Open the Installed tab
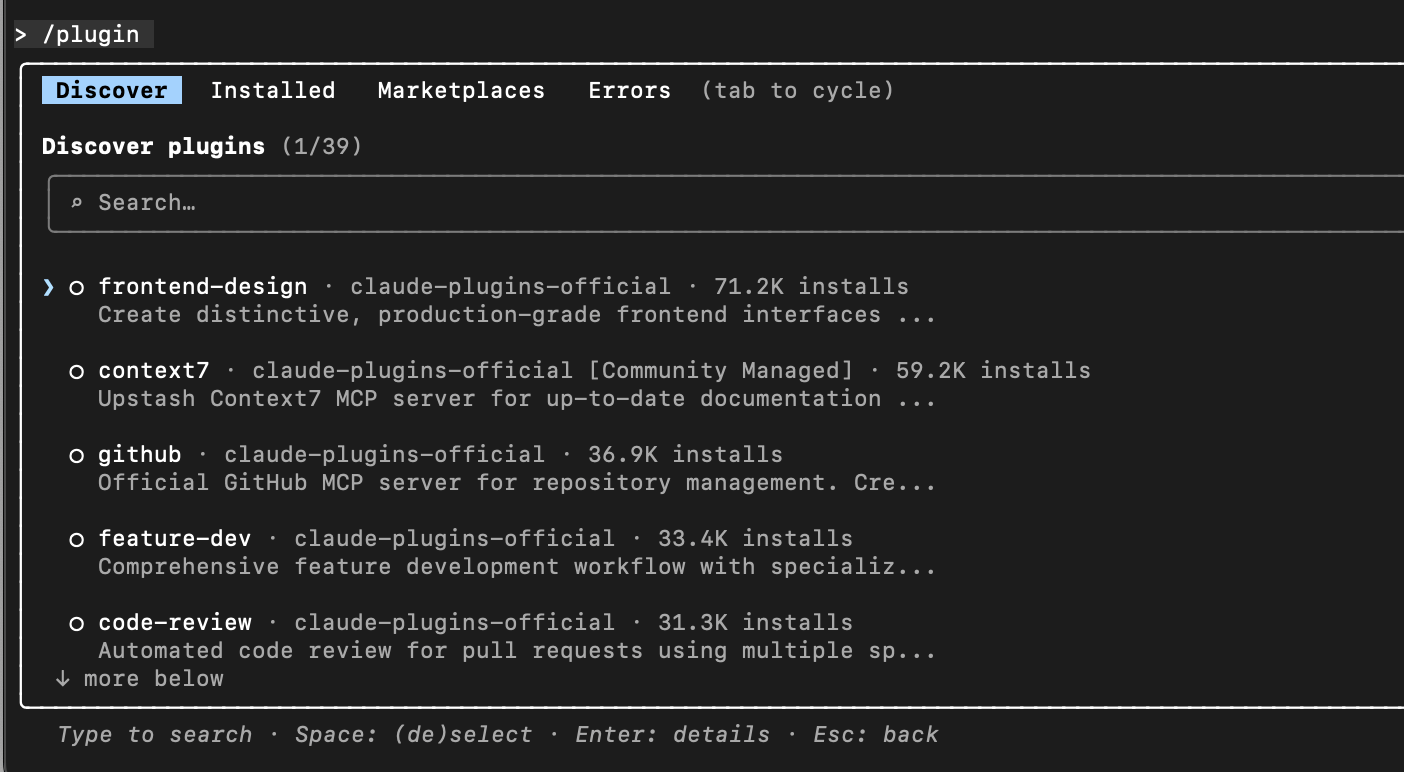This screenshot has height=772, width=1404. pos(272,91)
